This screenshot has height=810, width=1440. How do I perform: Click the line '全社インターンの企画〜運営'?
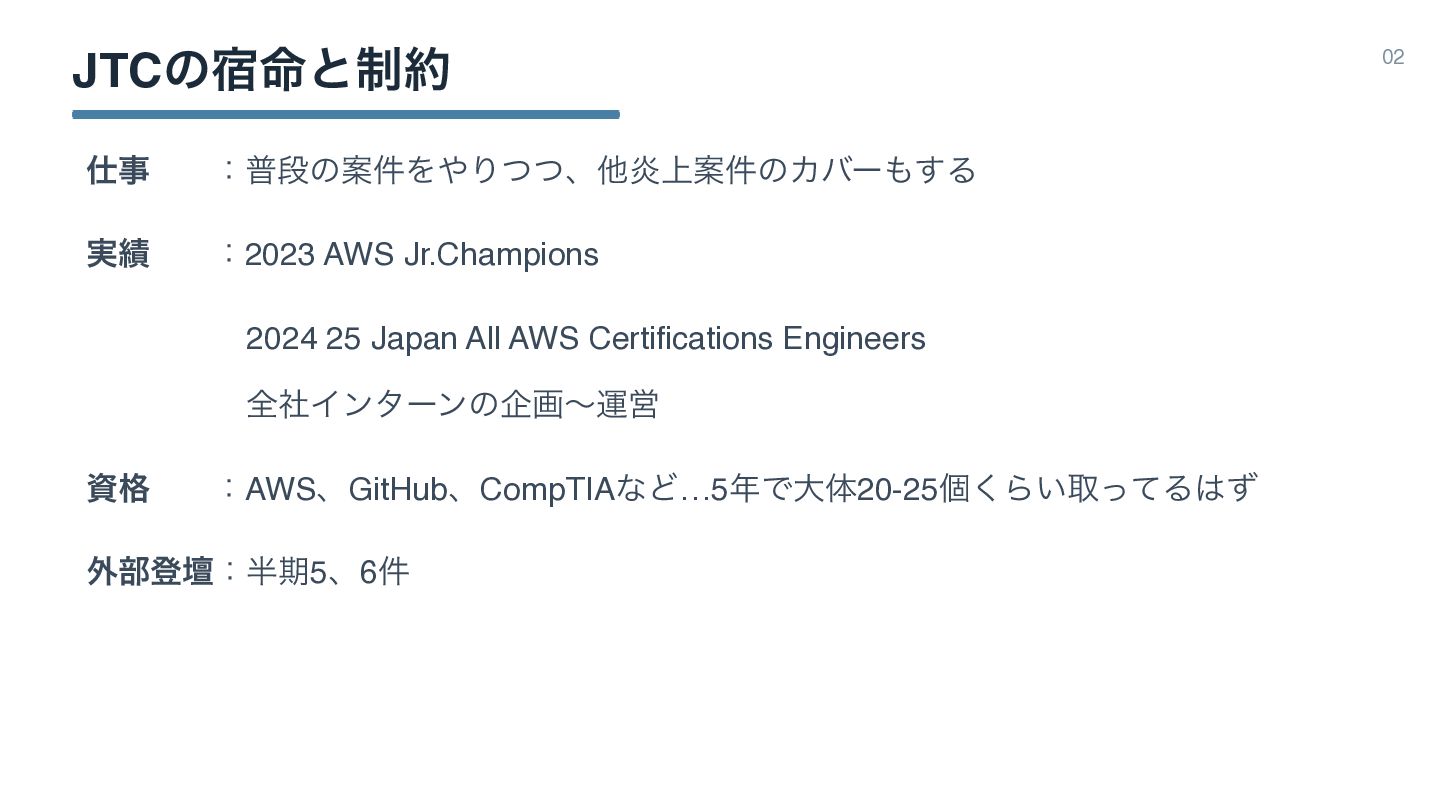(452, 405)
